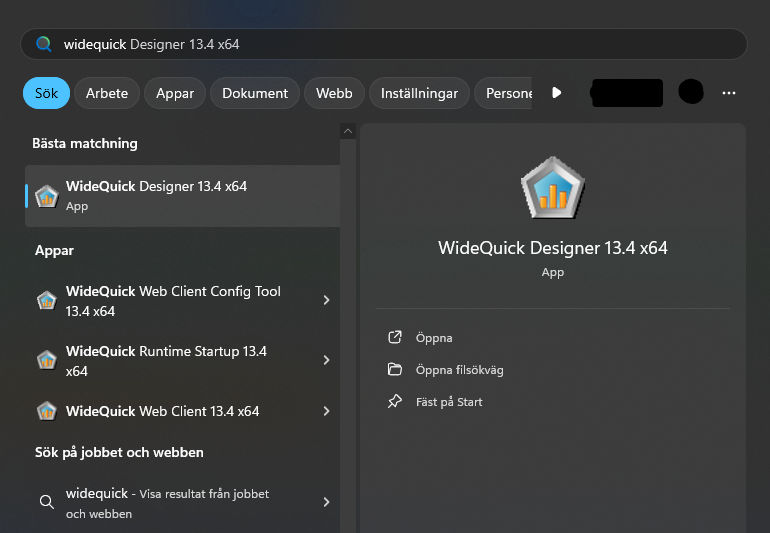This screenshot has width=770, height=533.
Task: Click the WideQuick Designer 13.4 x64 preview title
Action: click(553, 248)
